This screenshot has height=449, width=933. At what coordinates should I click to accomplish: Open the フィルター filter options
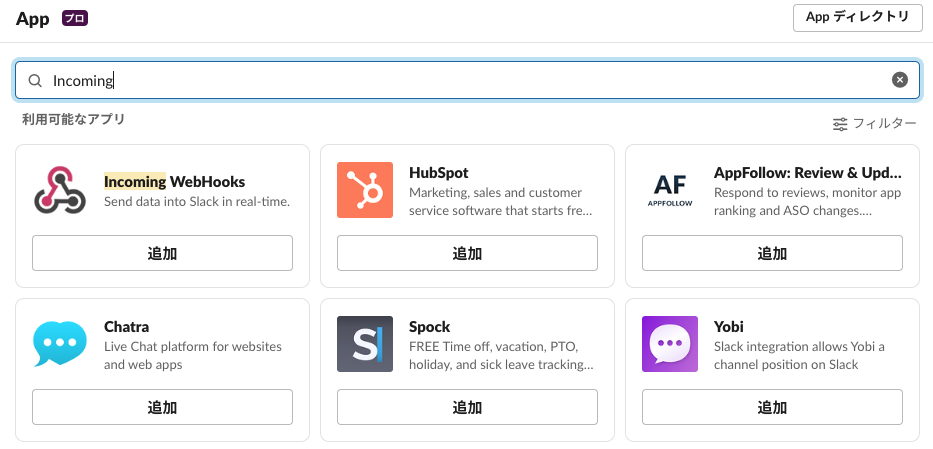click(874, 124)
